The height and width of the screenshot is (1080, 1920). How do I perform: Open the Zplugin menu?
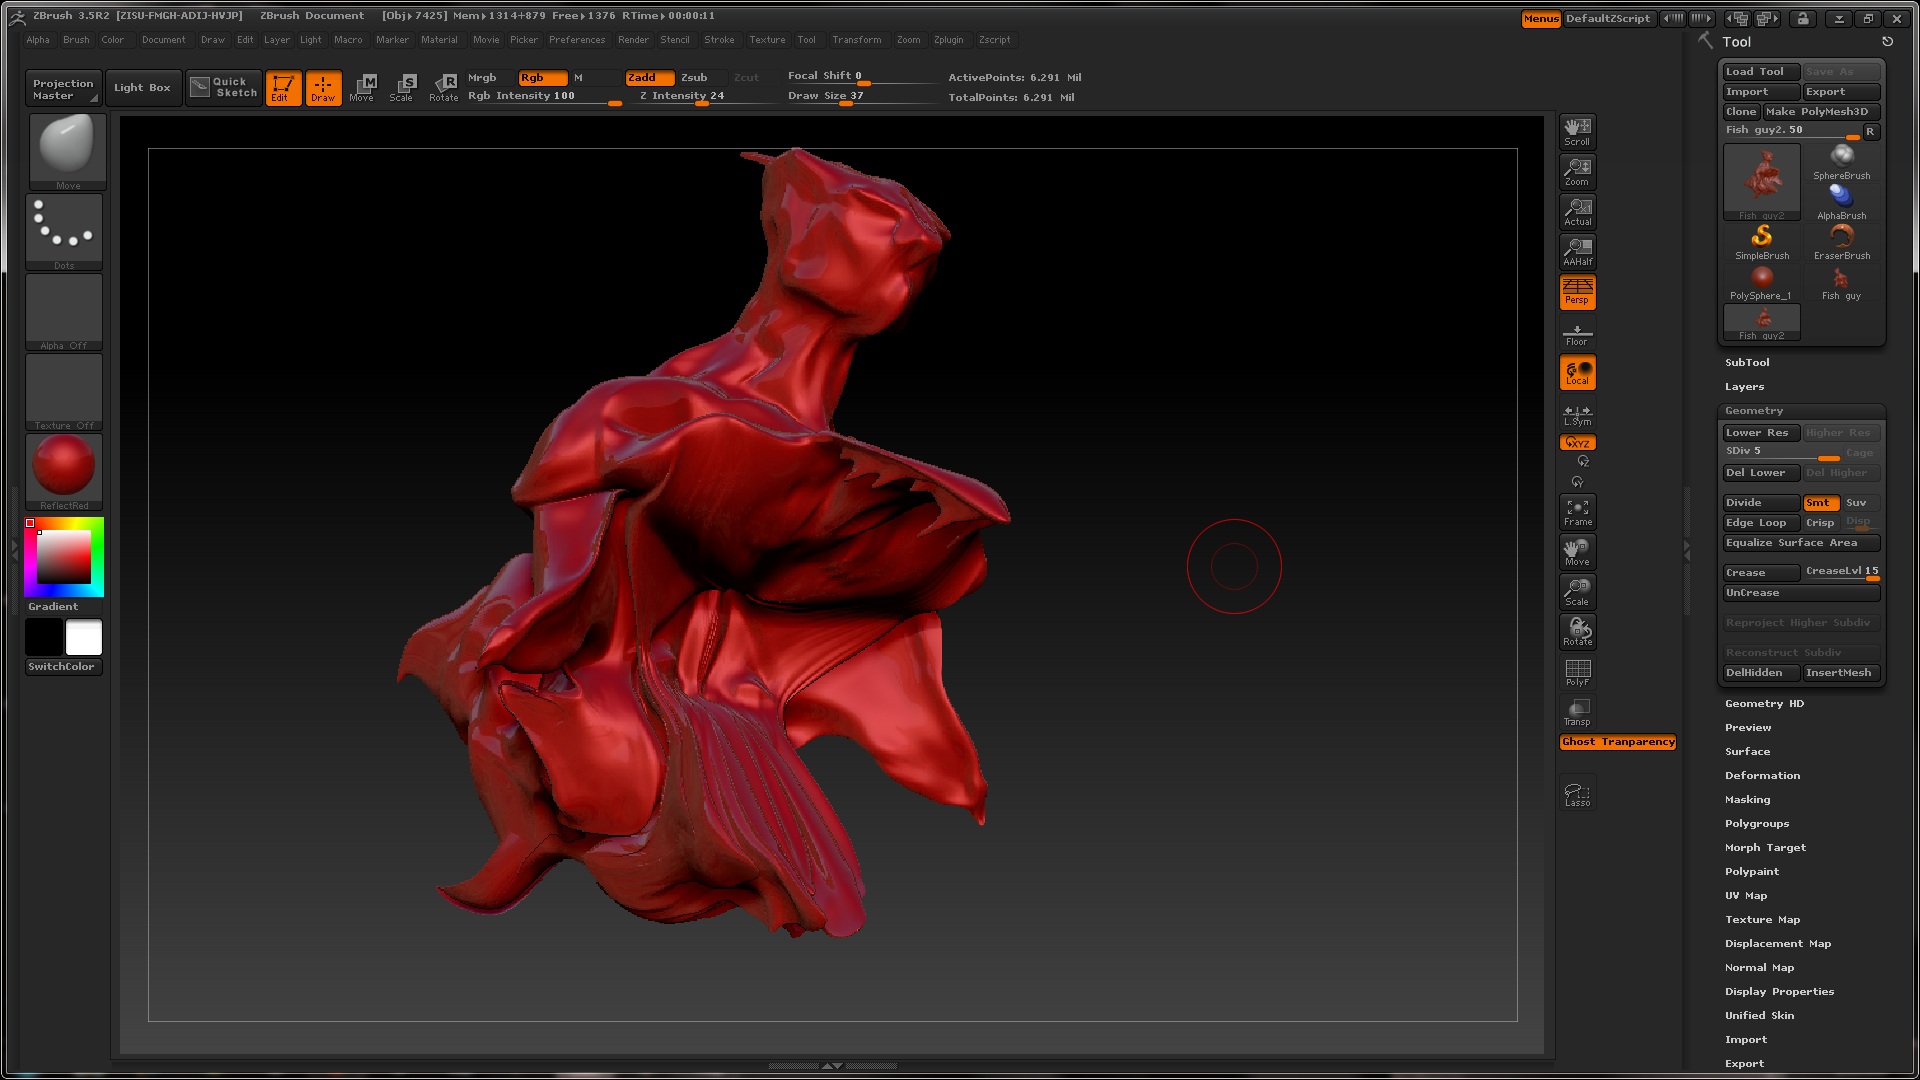coord(948,40)
